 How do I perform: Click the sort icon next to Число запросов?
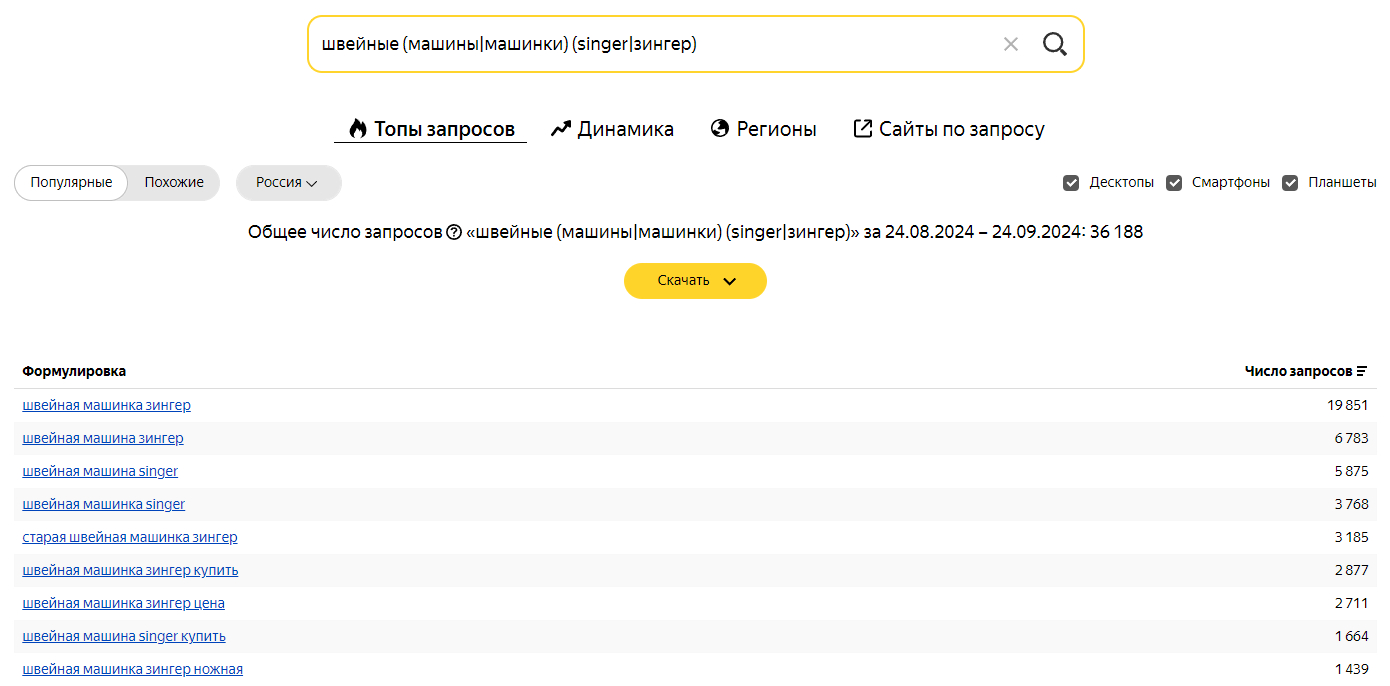(1362, 371)
